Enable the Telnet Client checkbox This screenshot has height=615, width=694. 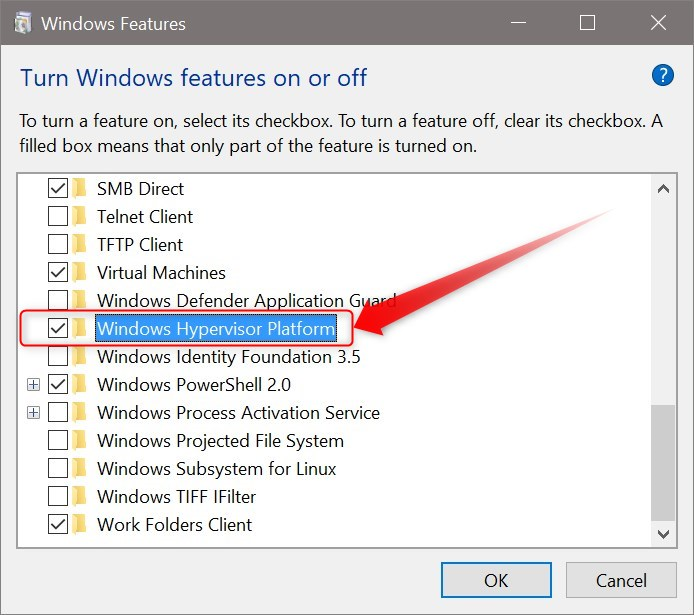point(58,216)
